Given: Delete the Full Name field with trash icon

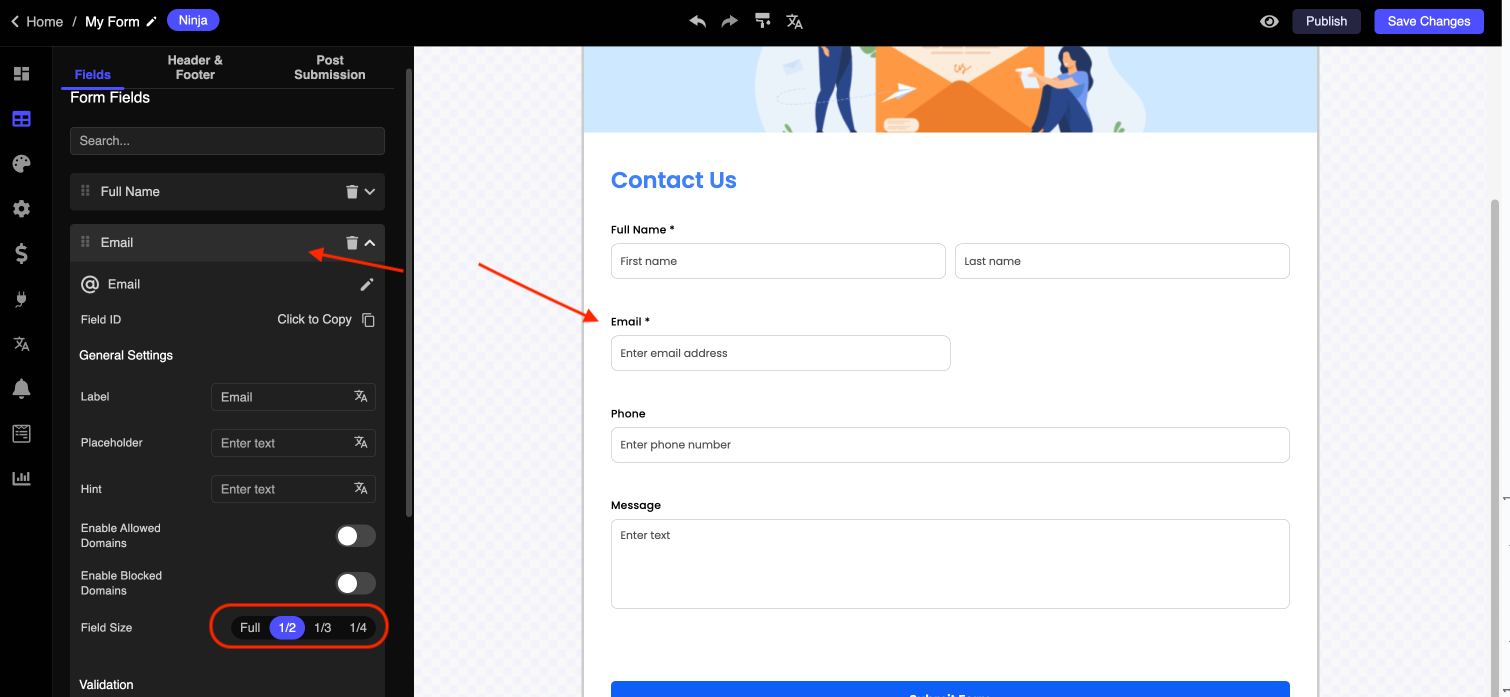Looking at the screenshot, I should pyautogui.click(x=352, y=192).
